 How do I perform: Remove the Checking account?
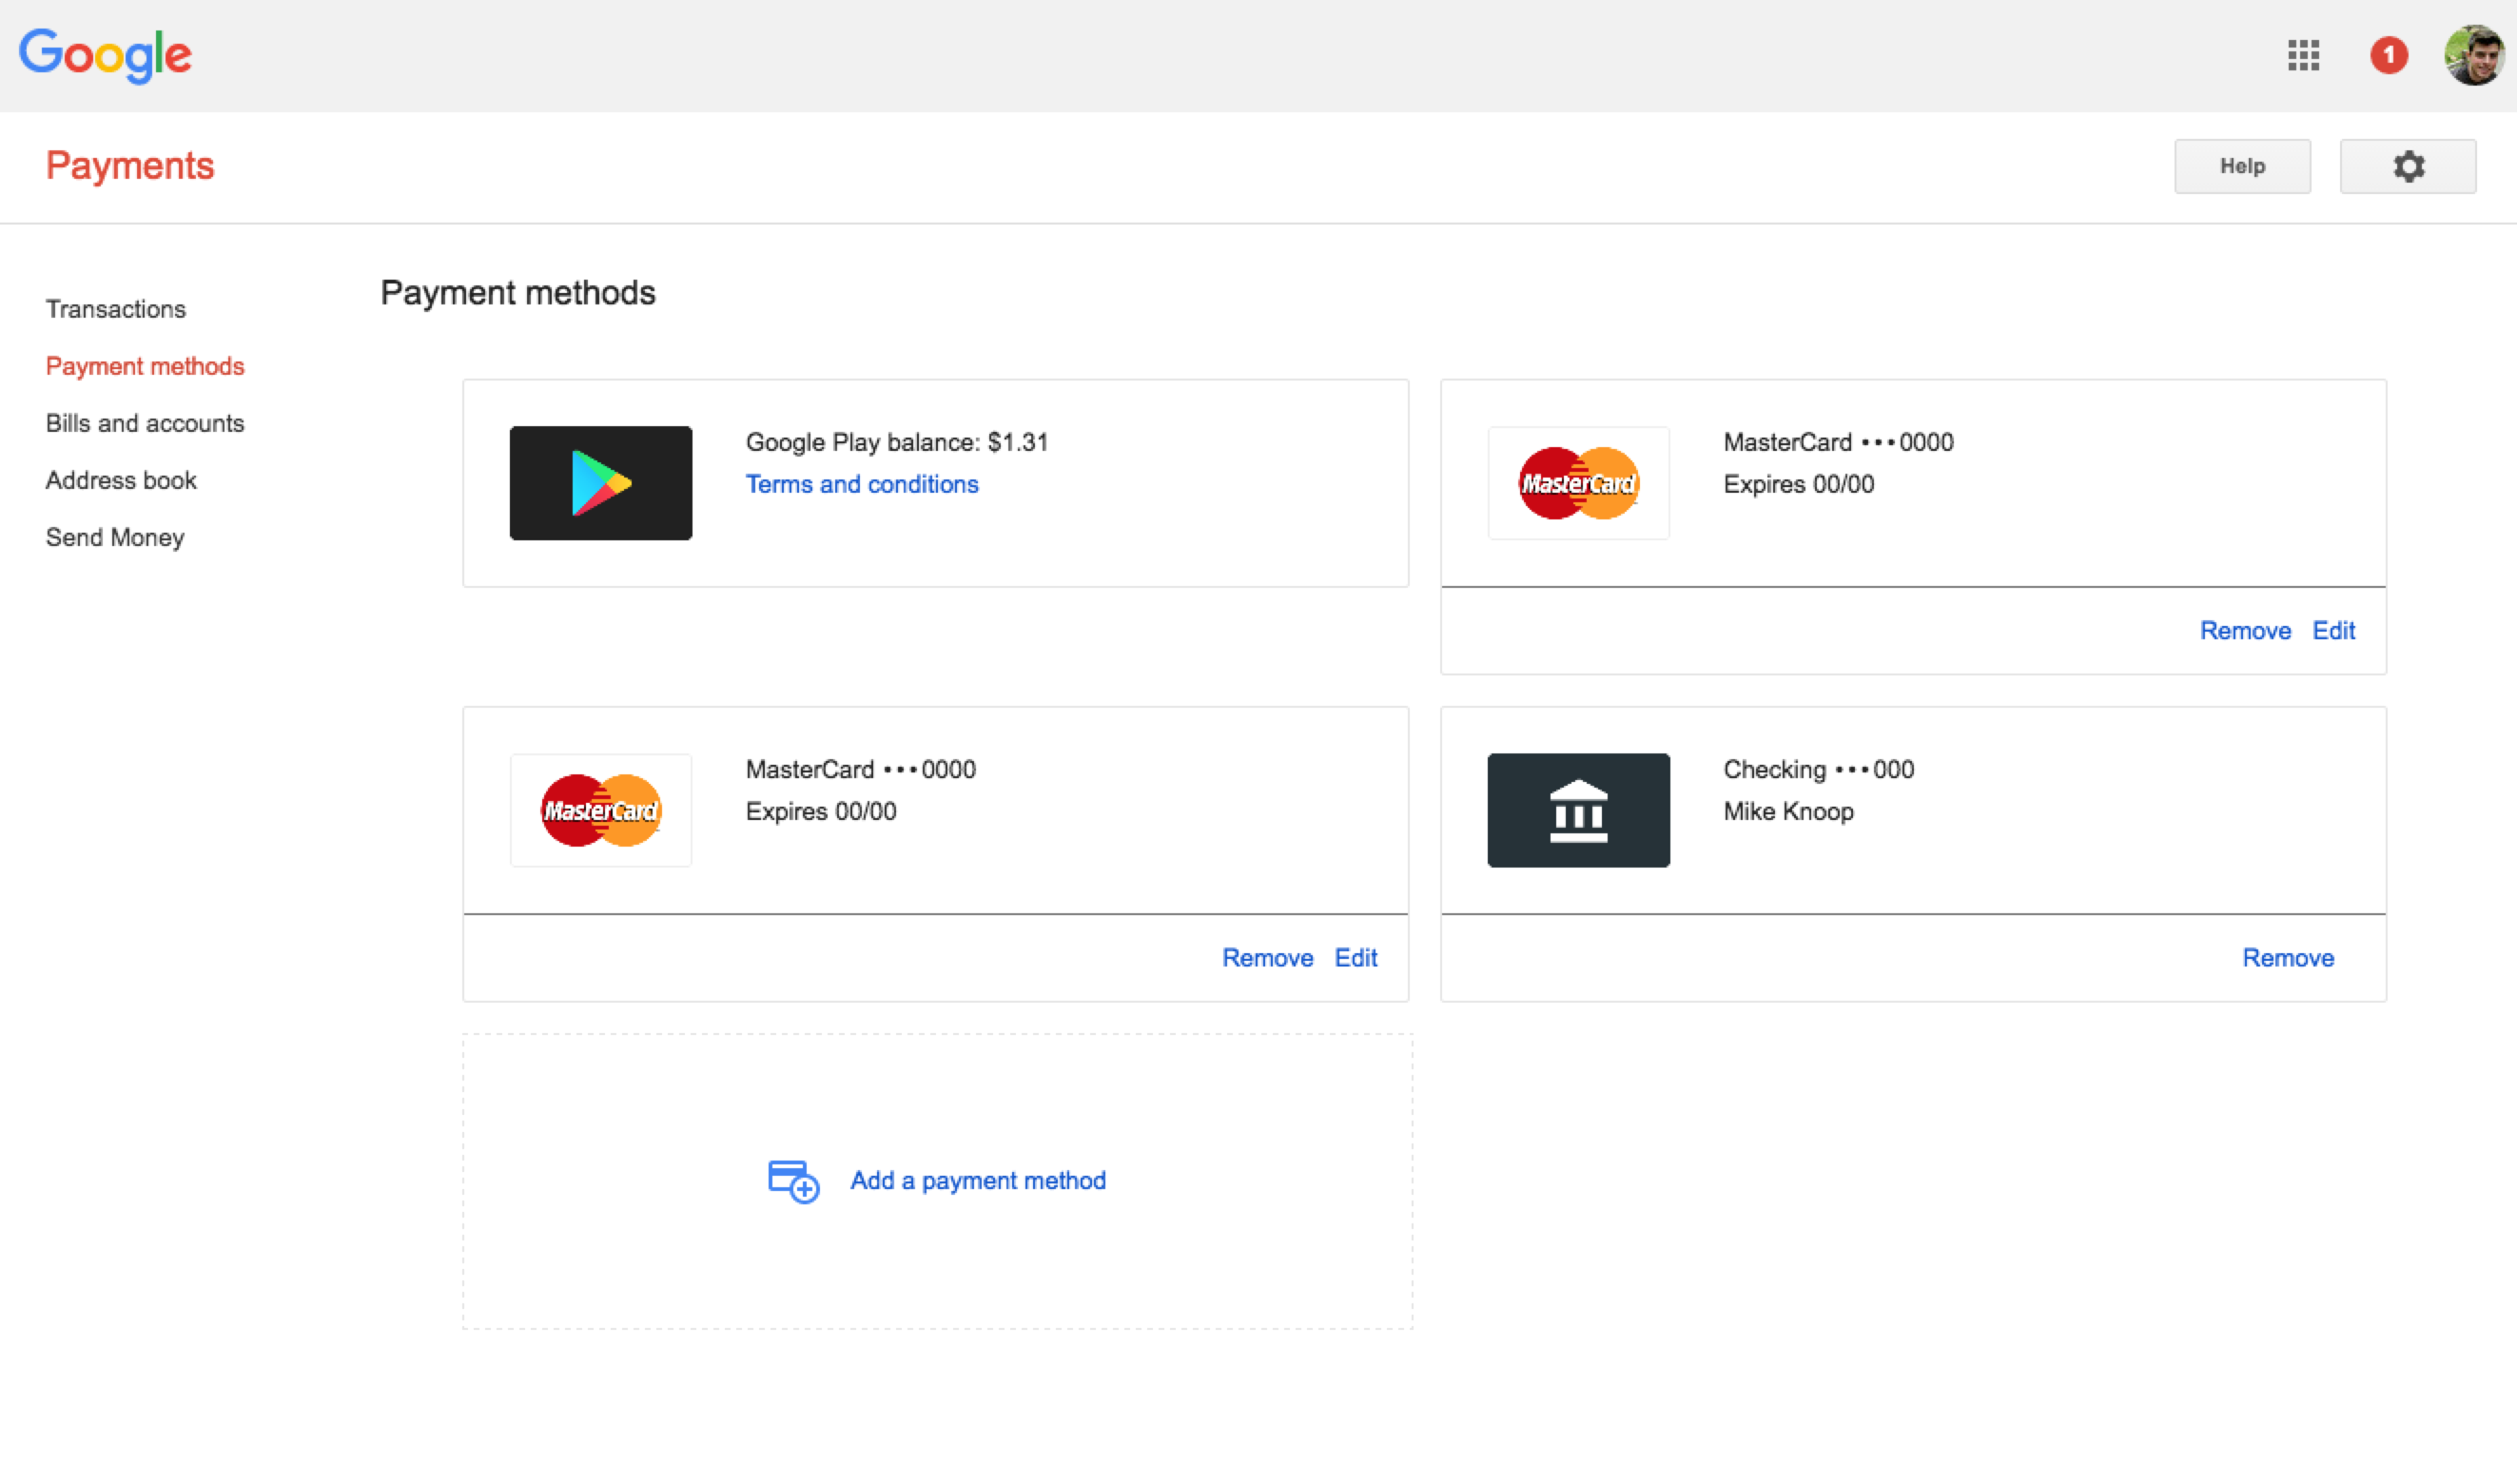click(2288, 958)
